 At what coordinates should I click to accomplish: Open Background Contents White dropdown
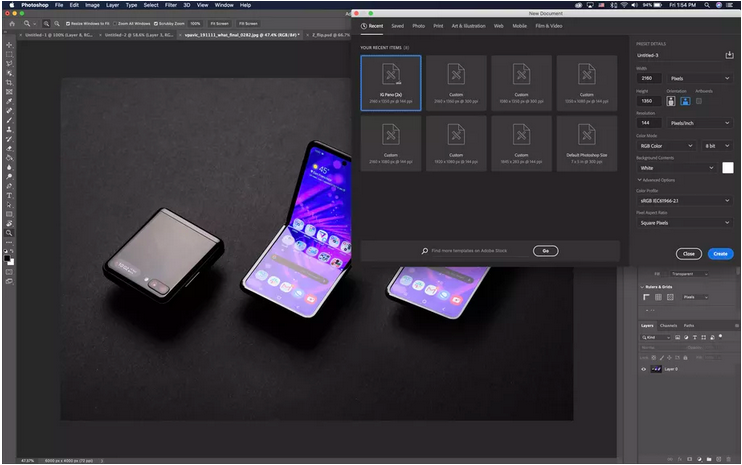pyautogui.click(x=677, y=168)
